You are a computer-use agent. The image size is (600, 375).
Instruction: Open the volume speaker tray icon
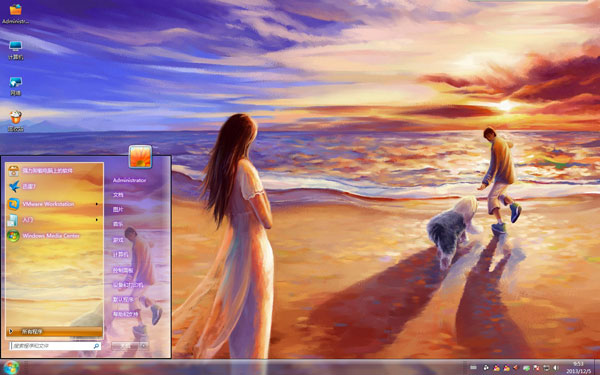[556, 368]
